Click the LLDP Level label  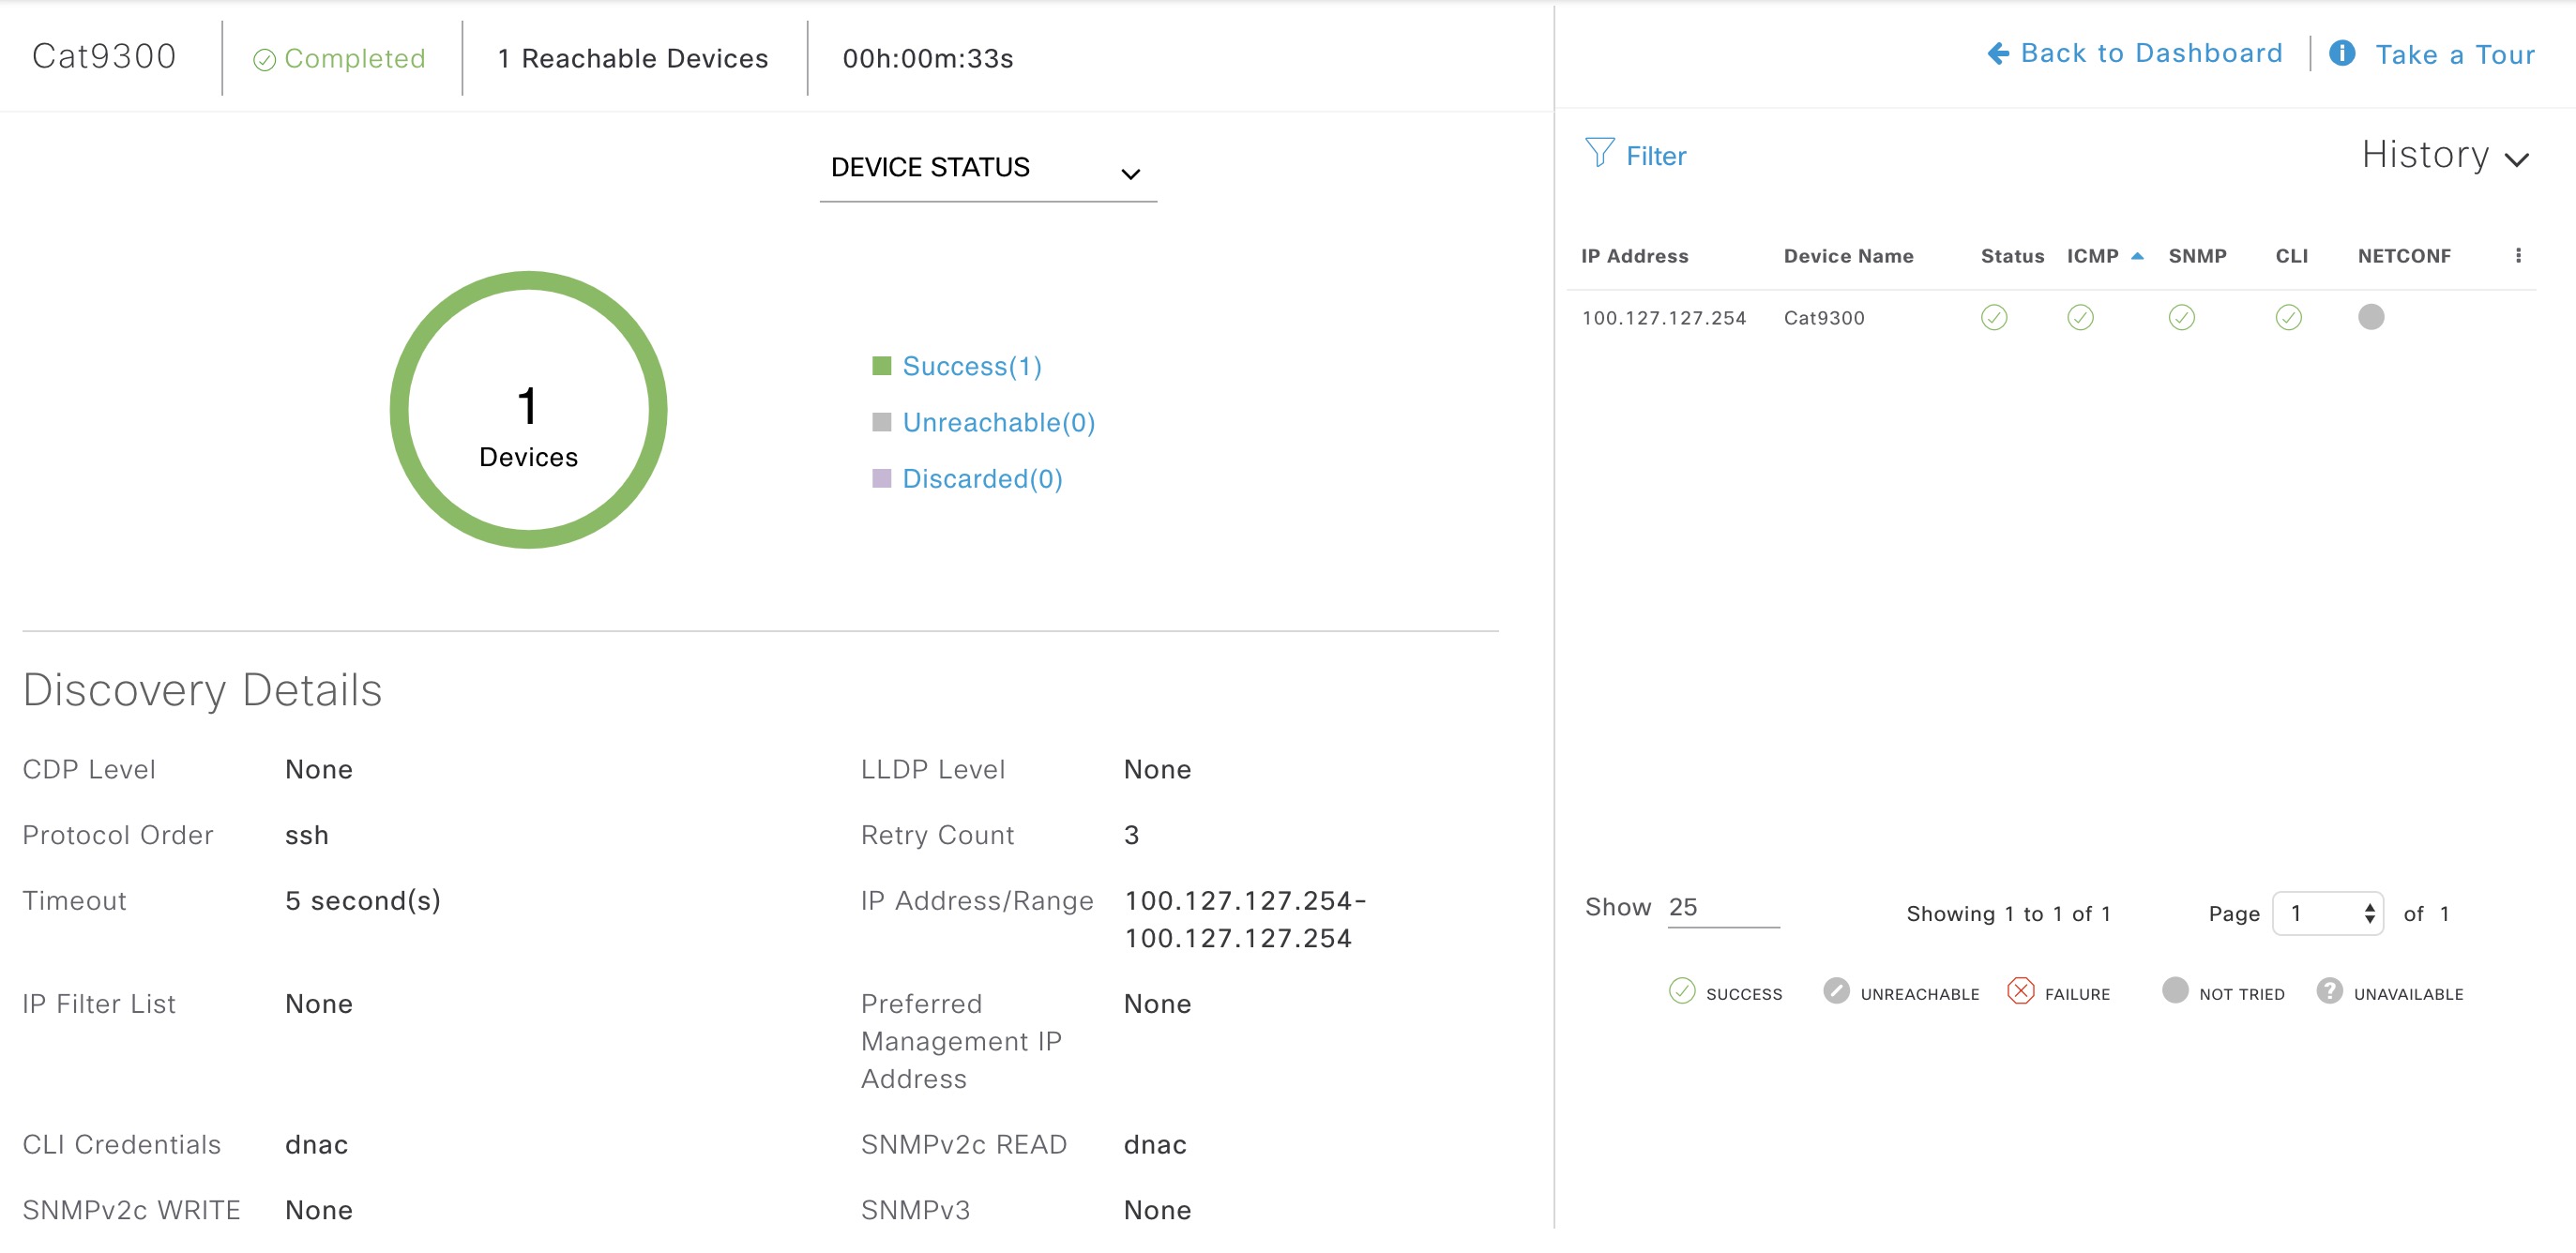pos(933,770)
